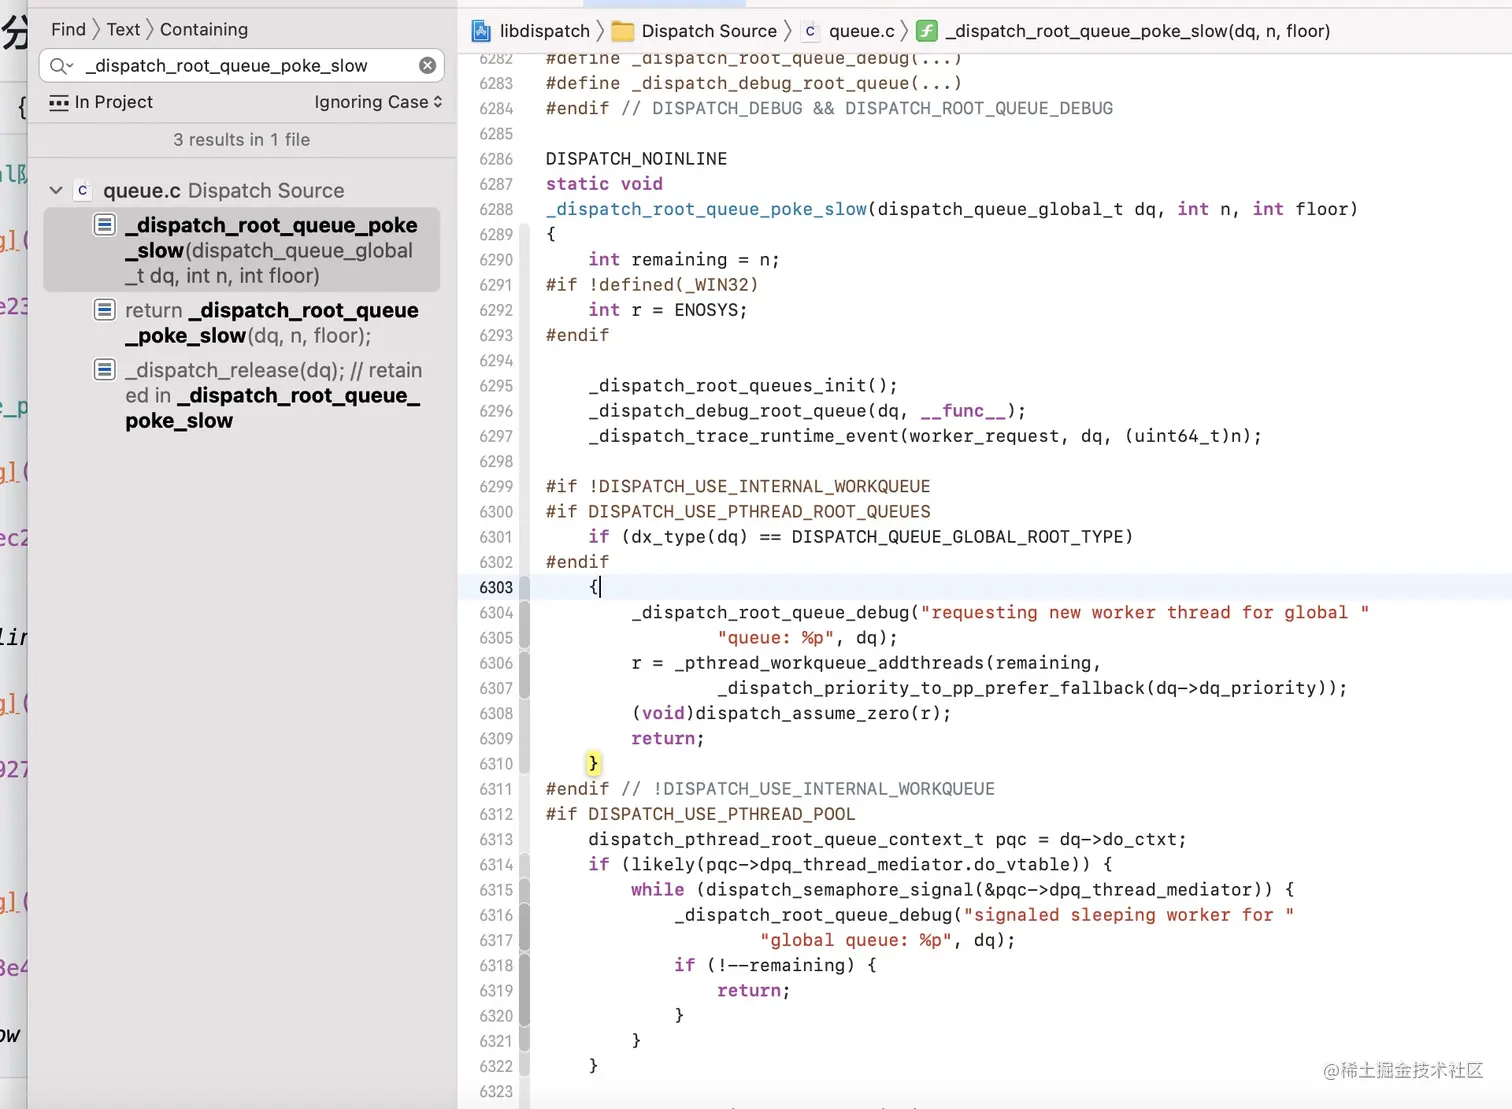Click line number 6310 in the gutter
This screenshot has width=1512, height=1109.
tap(496, 764)
